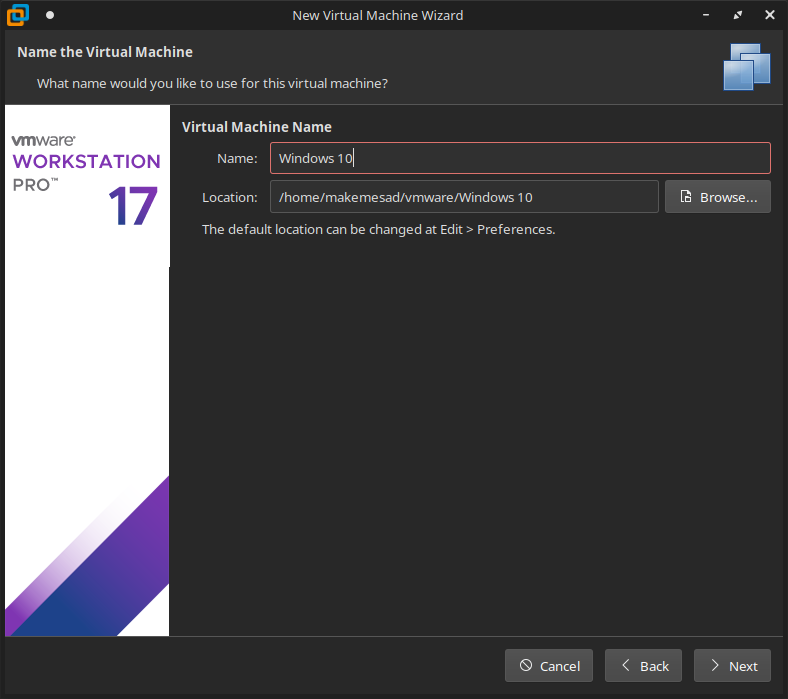Image resolution: width=788 pixels, height=699 pixels.
Task: Click the VMware app icon in title bar
Action: 18,15
